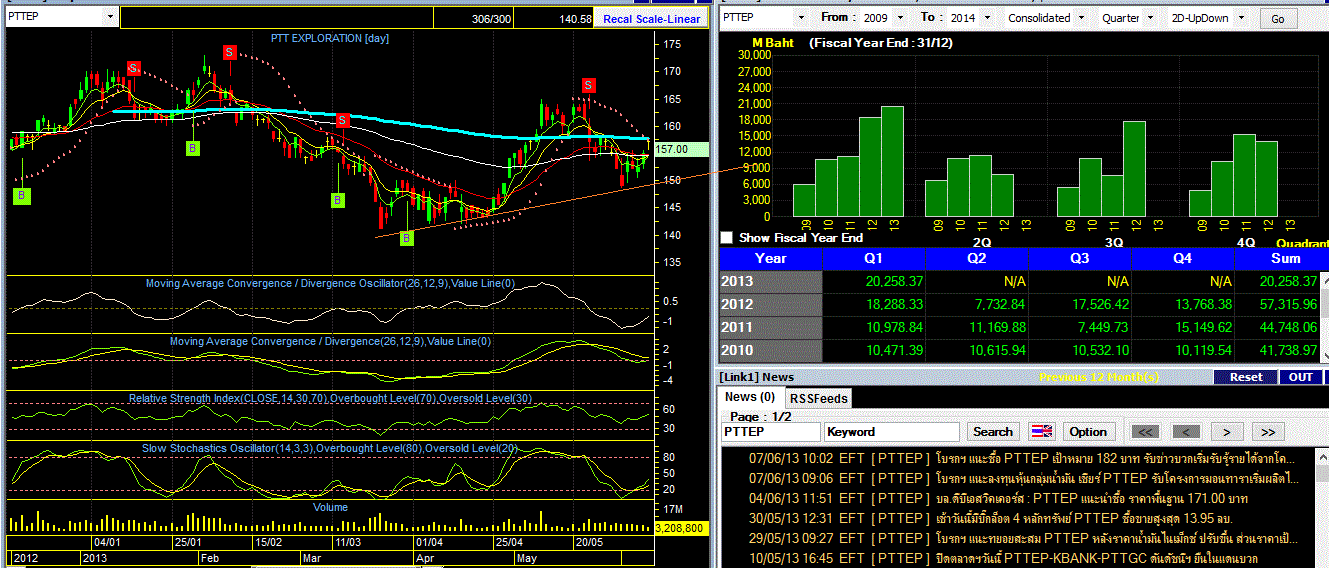This screenshot has width=1329, height=569.
Task: Click the Q2 column header
Action: [x=976, y=258]
